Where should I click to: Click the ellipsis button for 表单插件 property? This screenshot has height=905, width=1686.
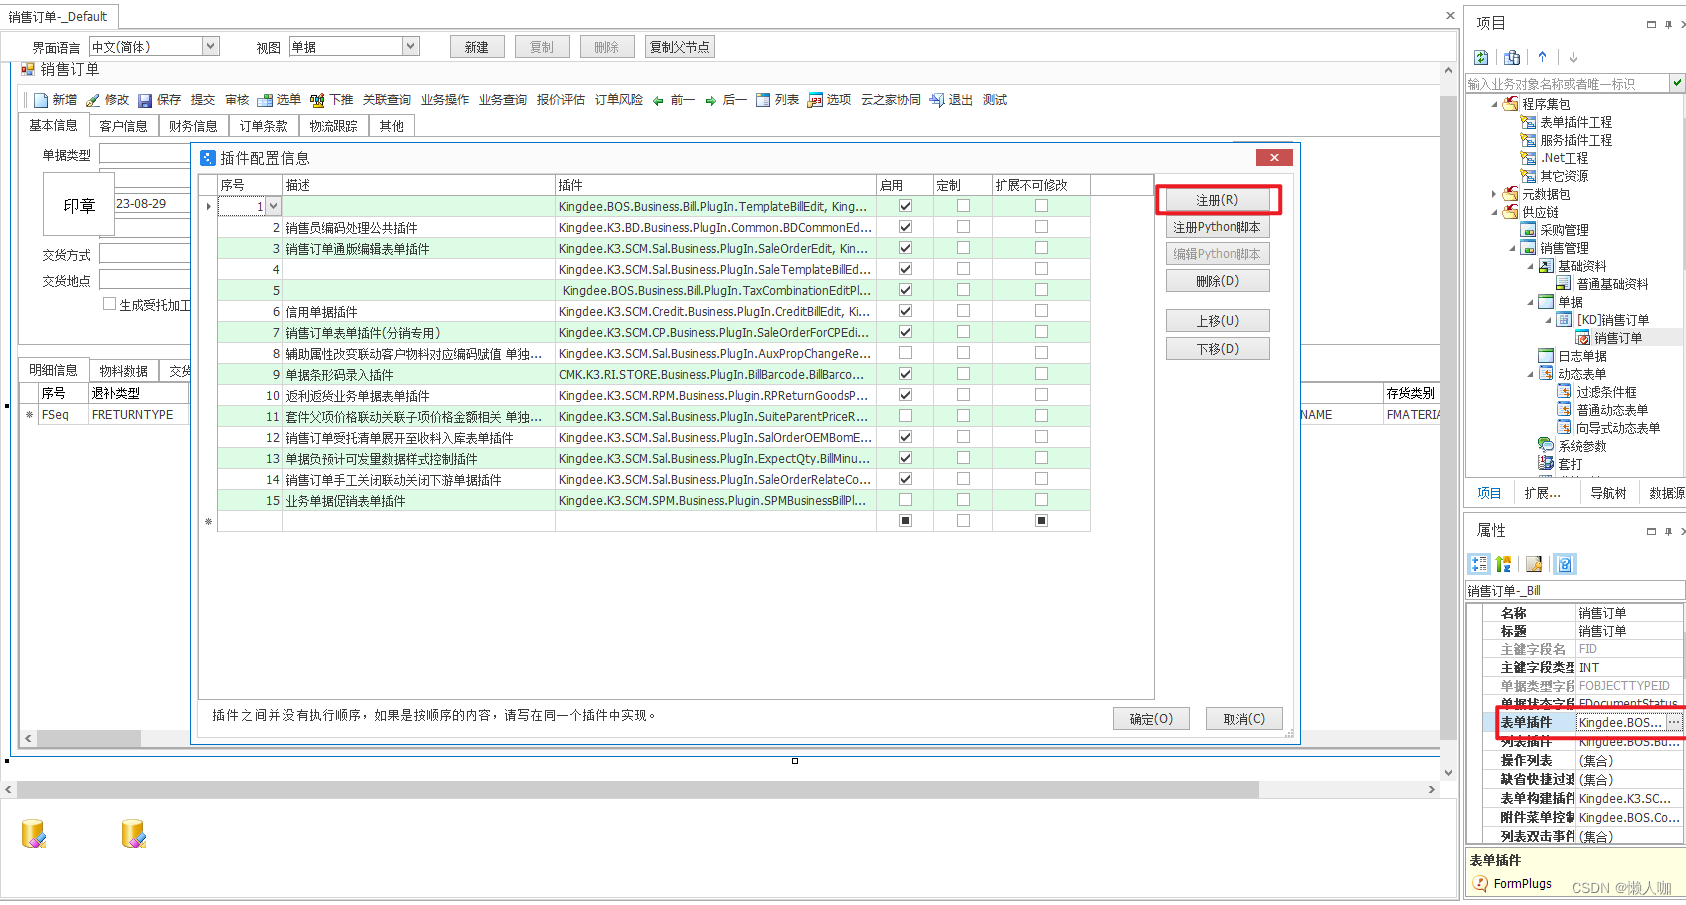[x=1674, y=722]
